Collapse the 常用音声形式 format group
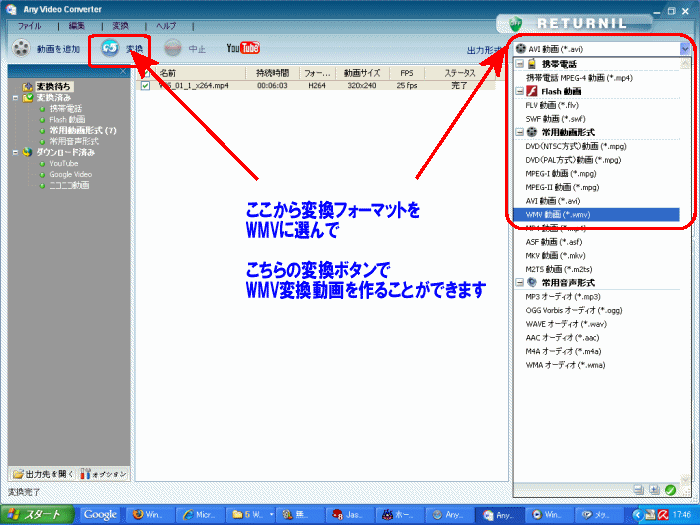 click(x=519, y=282)
